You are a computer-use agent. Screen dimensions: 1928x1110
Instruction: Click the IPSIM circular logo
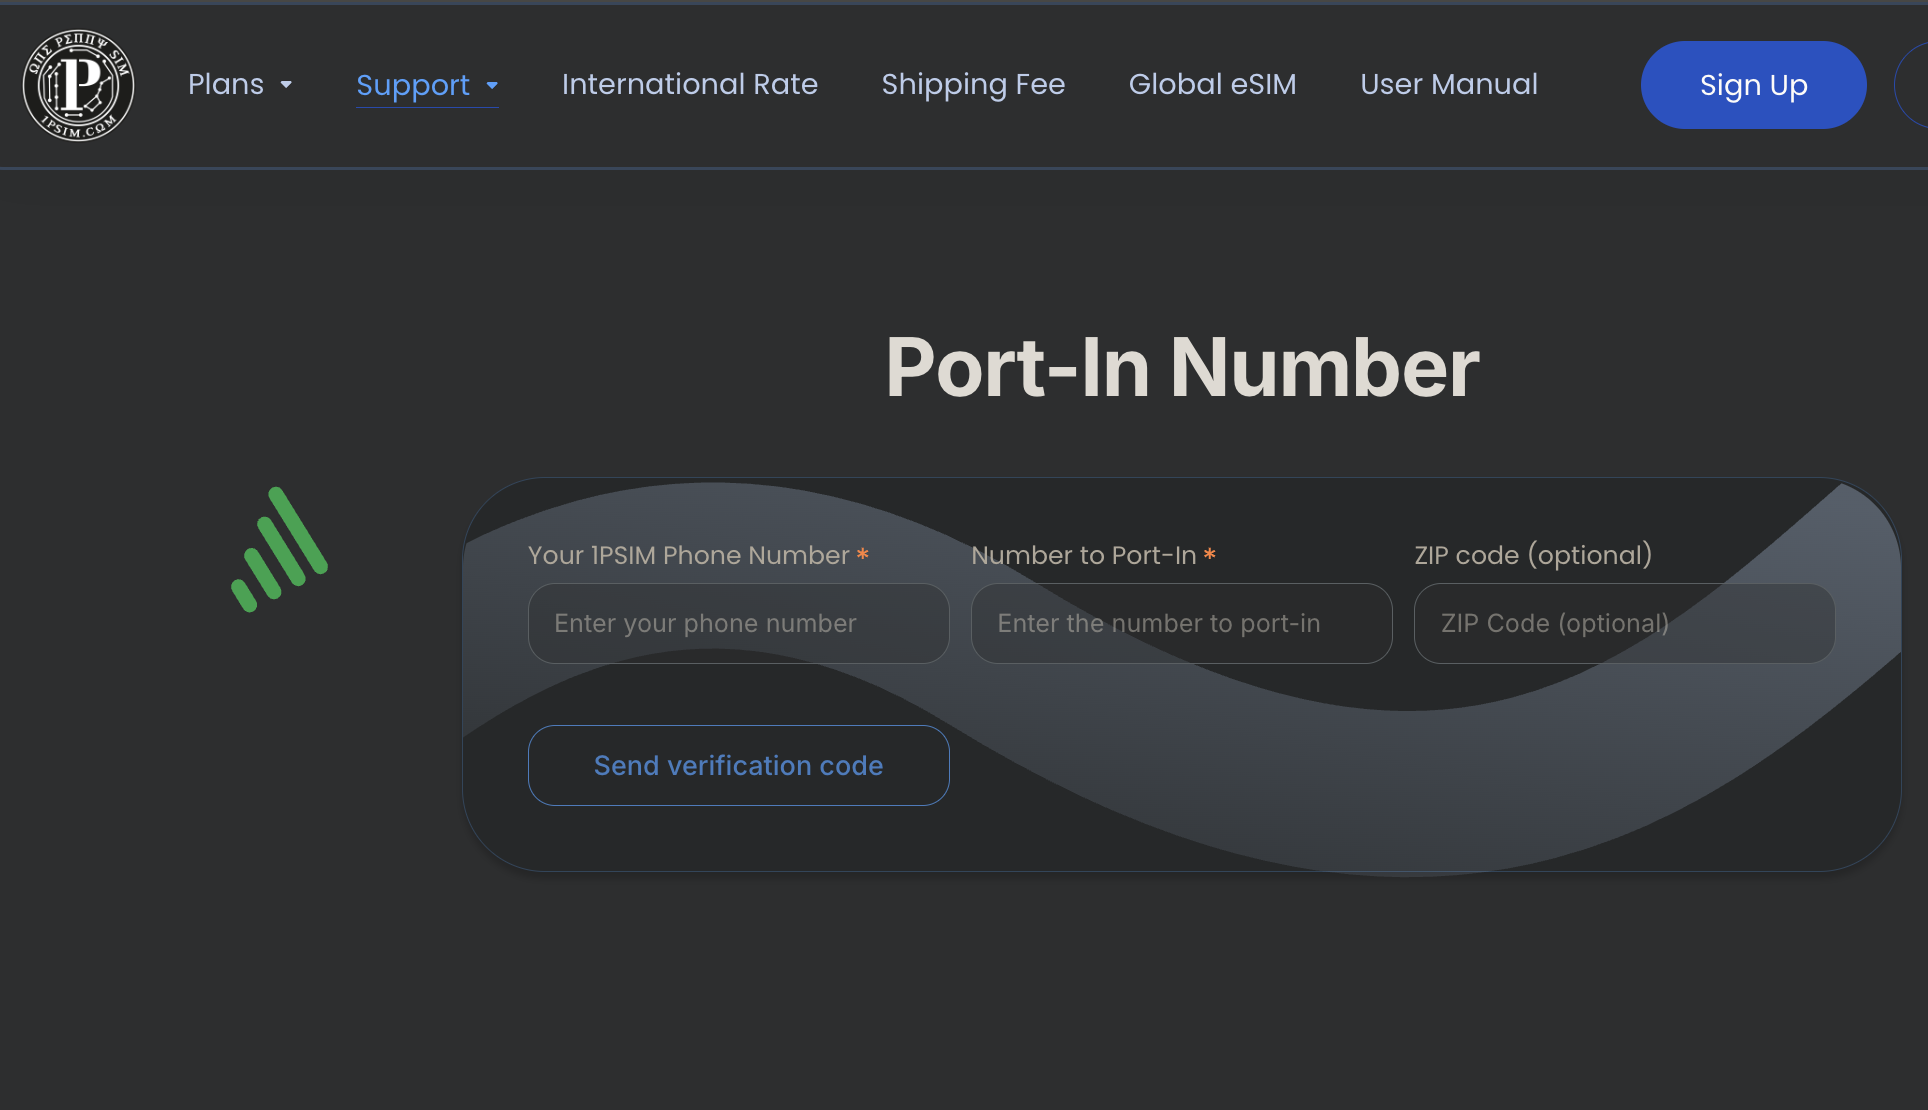pyautogui.click(x=78, y=85)
